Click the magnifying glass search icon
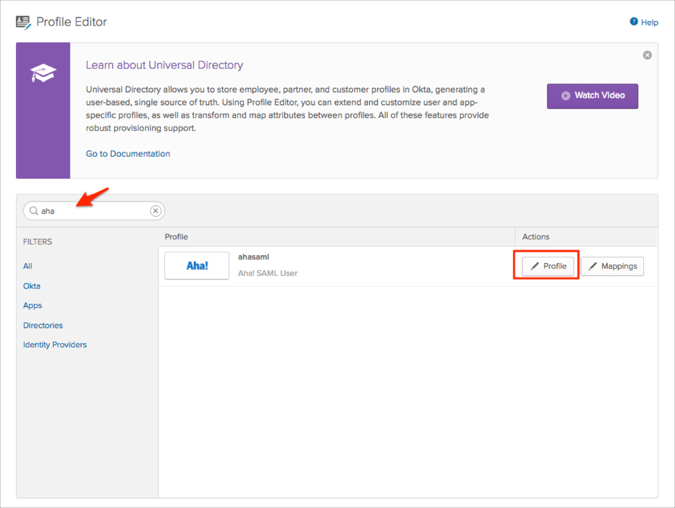Screen dimensions: 675x508 34,211
